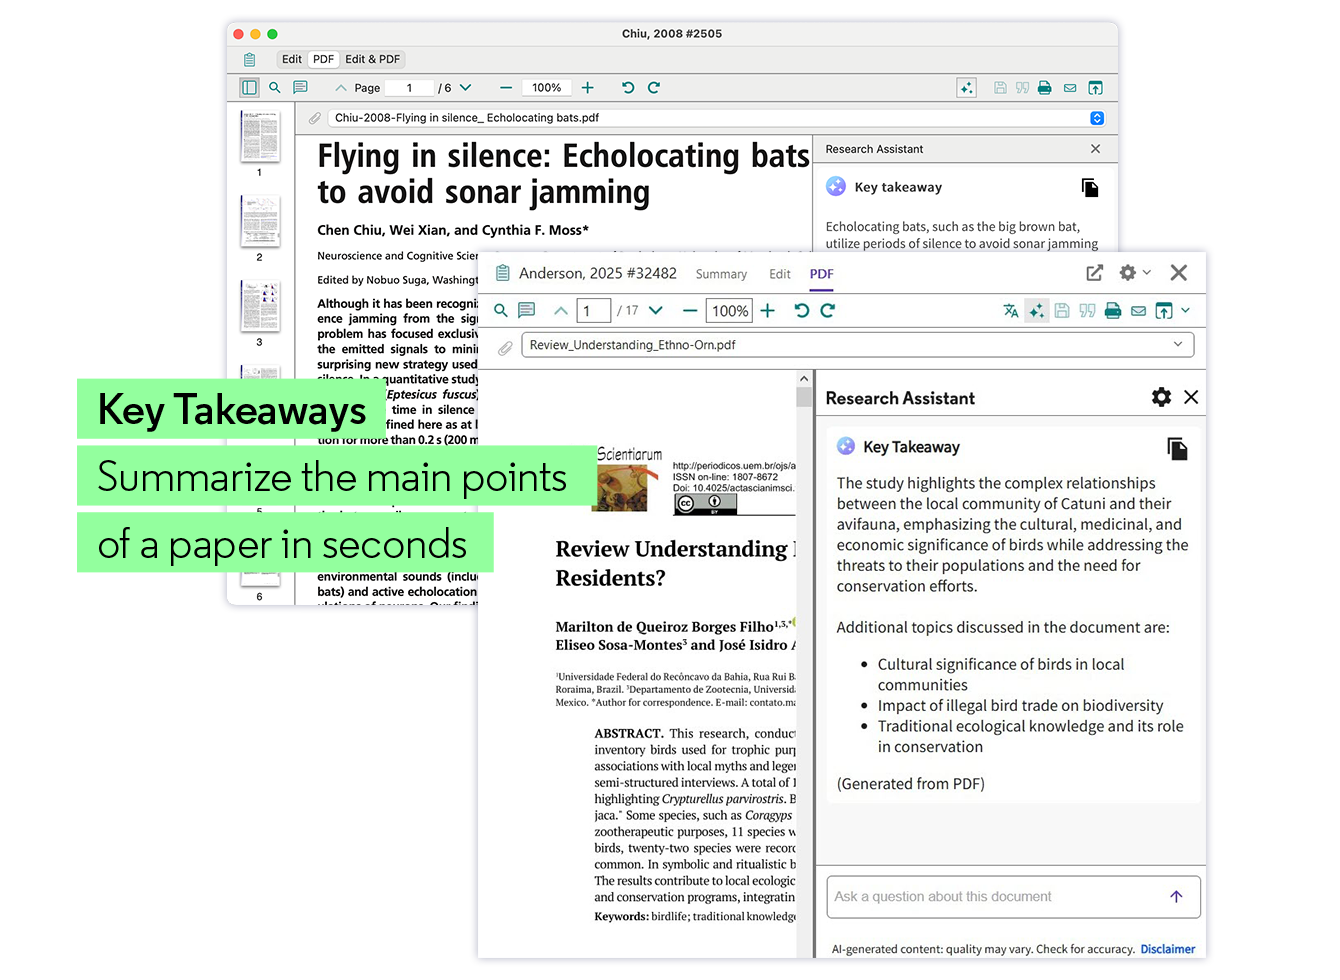1340x980 pixels.
Task: Email the Anderson PDF via envelope icon
Action: (x=1138, y=311)
